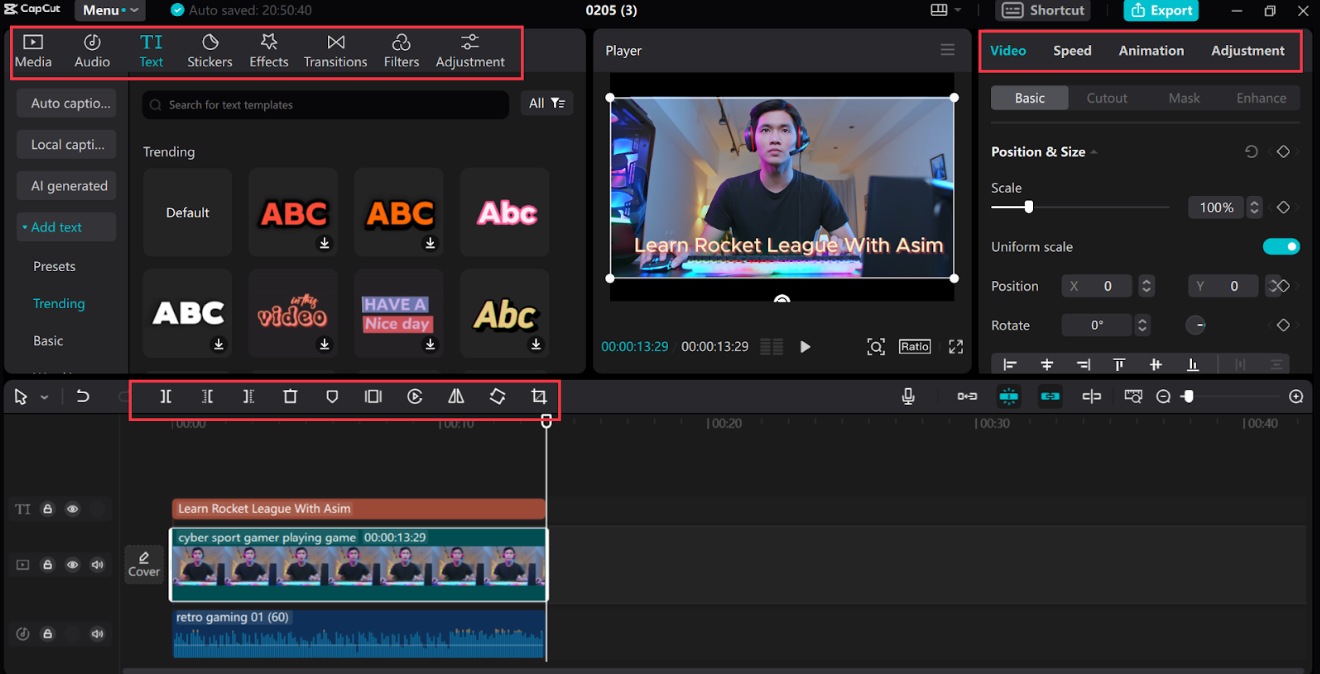Collapse the Add text category
The height and width of the screenshot is (674, 1320).
[x=66, y=227]
